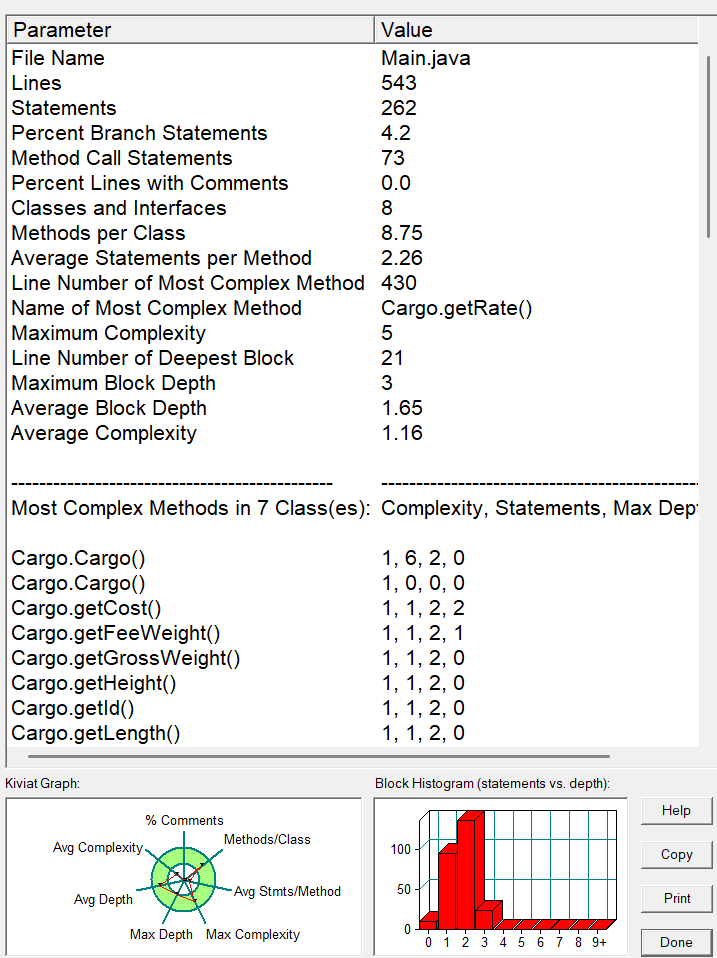Select the value 1, 1, 2, 1
The height and width of the screenshot is (958, 717).
(x=423, y=634)
